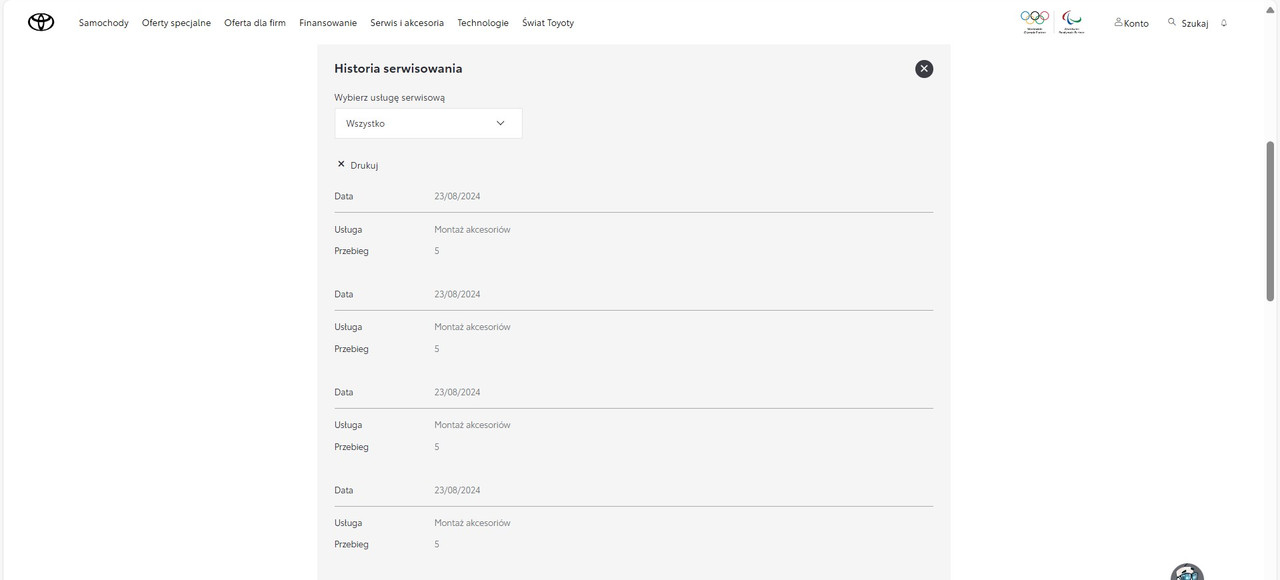The width and height of the screenshot is (1280, 580).
Task: Open the Oferty specjalne menu
Action: click(x=176, y=23)
